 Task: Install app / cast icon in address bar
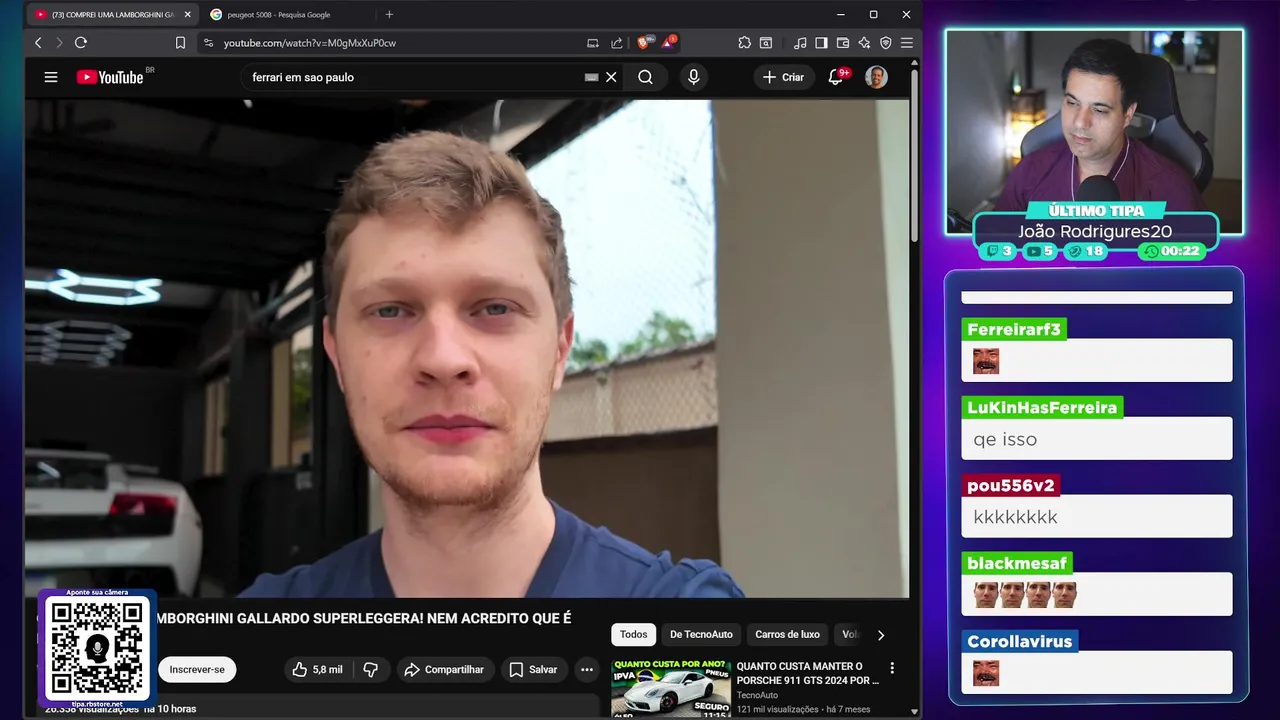click(593, 43)
